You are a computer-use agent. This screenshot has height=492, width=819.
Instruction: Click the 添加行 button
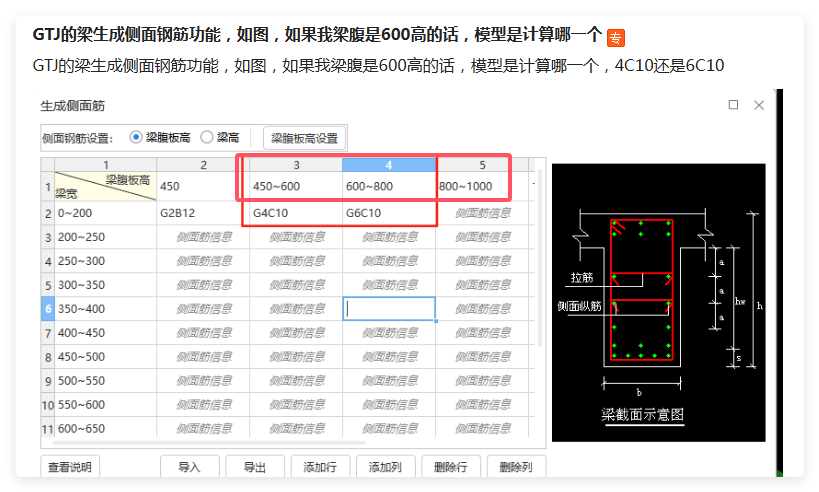[320, 467]
